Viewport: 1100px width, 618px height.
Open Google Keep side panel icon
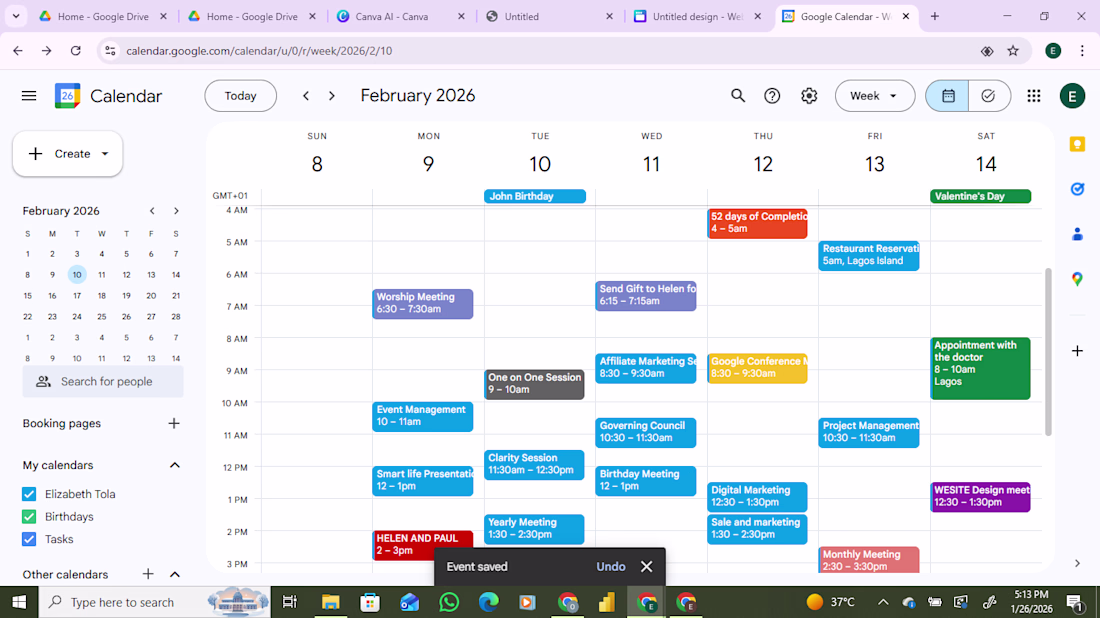1077,145
